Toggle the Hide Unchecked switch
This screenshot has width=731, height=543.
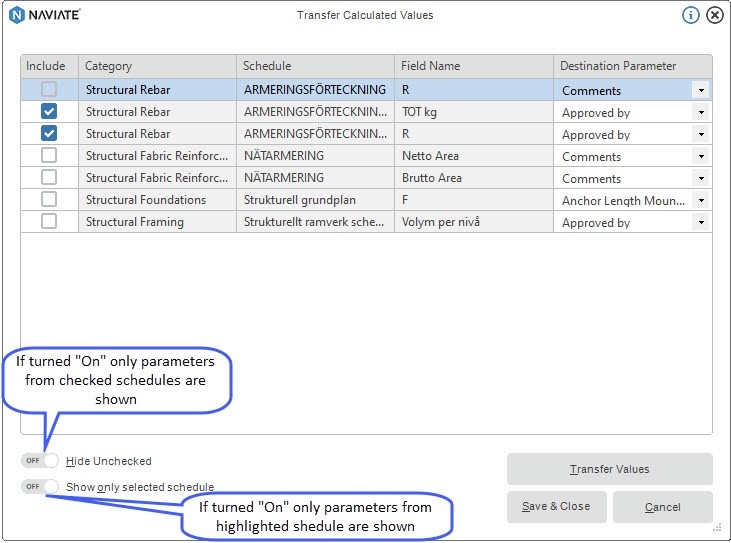[42, 461]
